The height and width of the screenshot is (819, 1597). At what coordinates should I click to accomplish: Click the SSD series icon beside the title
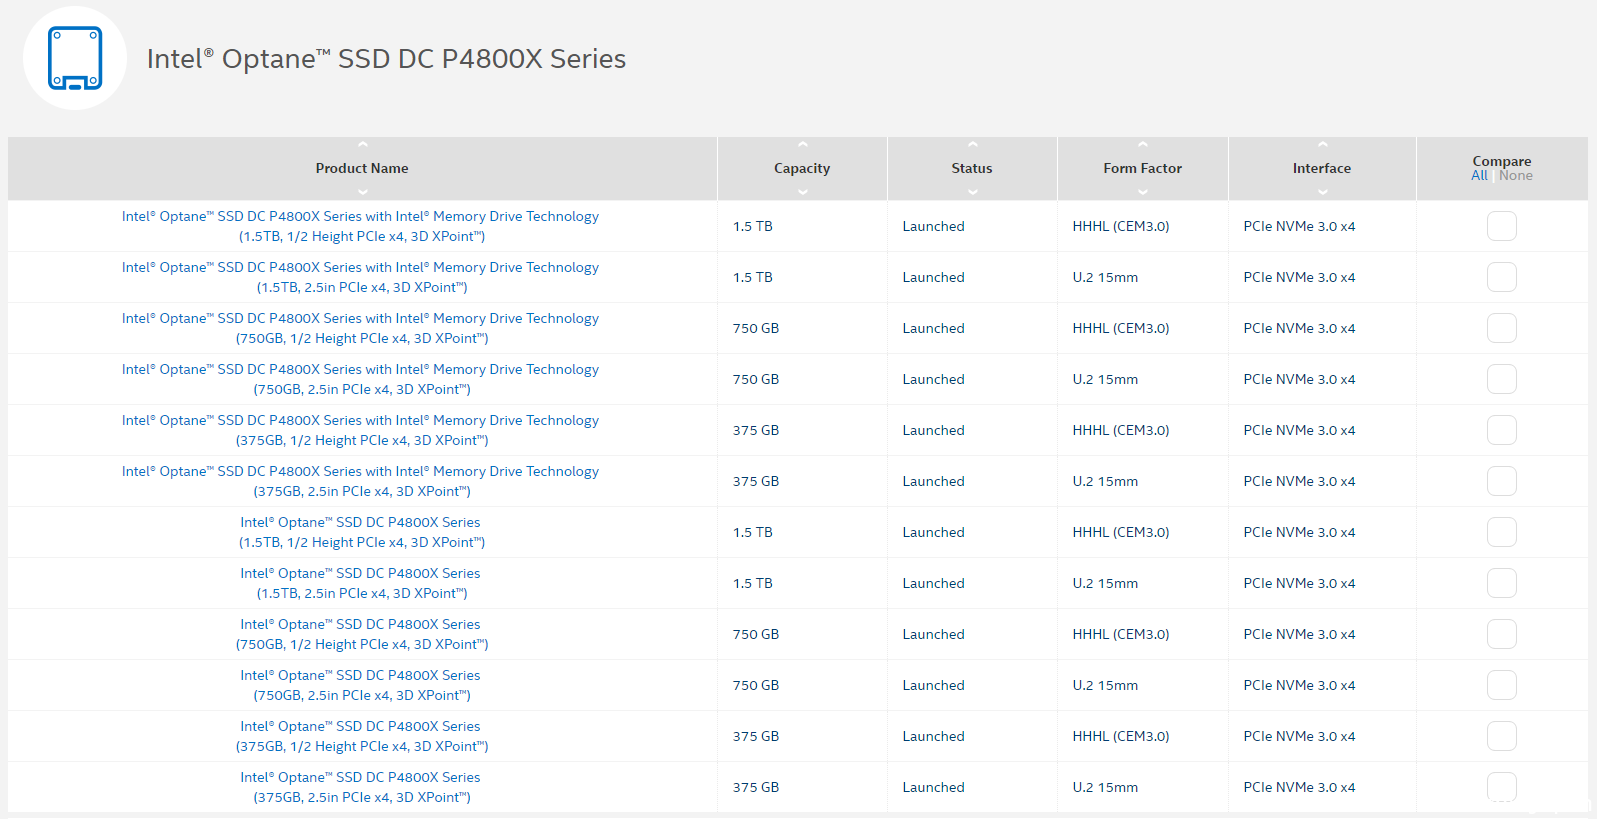[x=75, y=58]
